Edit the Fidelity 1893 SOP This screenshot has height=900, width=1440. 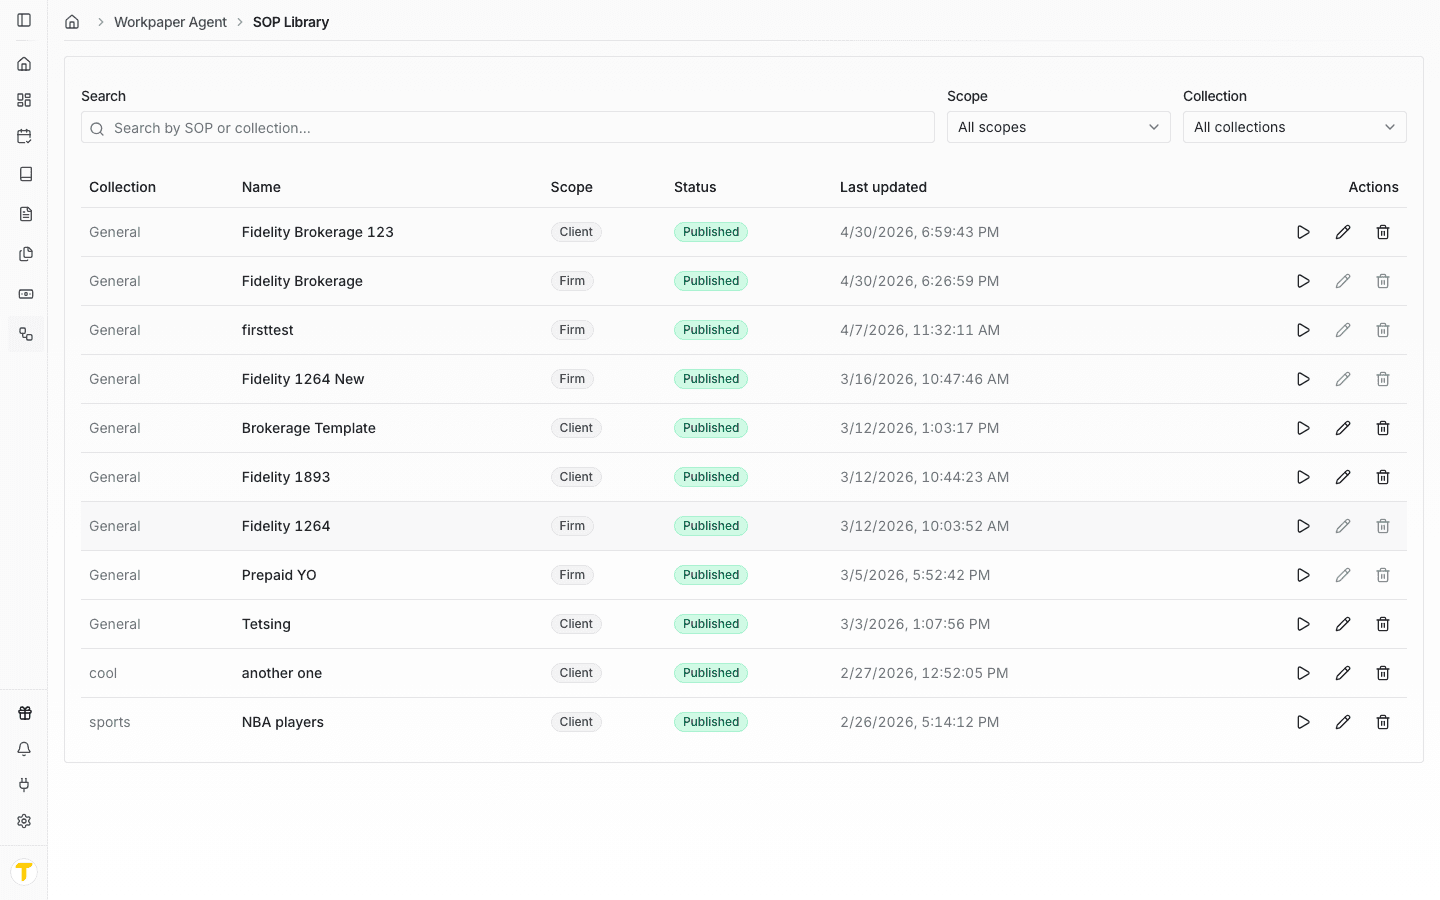point(1343,477)
